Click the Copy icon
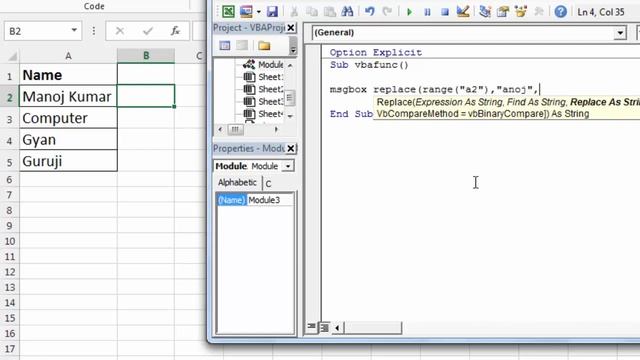 coord(312,11)
